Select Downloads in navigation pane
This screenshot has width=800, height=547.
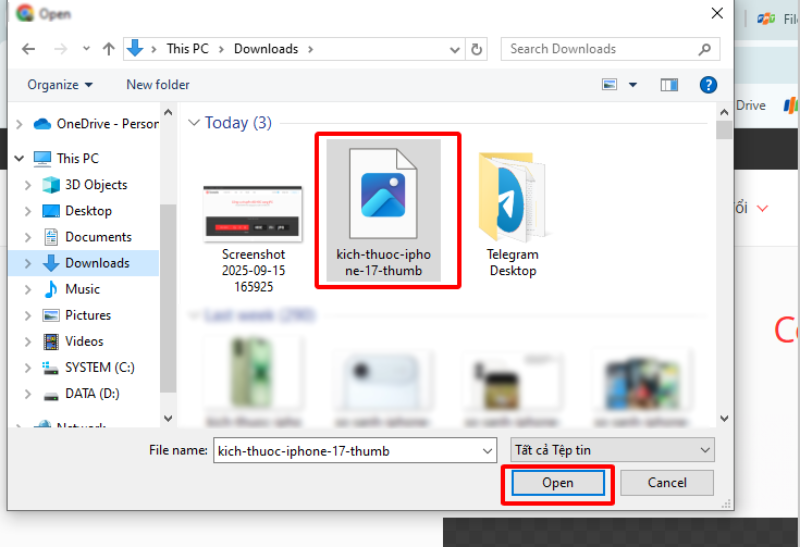pos(86,263)
